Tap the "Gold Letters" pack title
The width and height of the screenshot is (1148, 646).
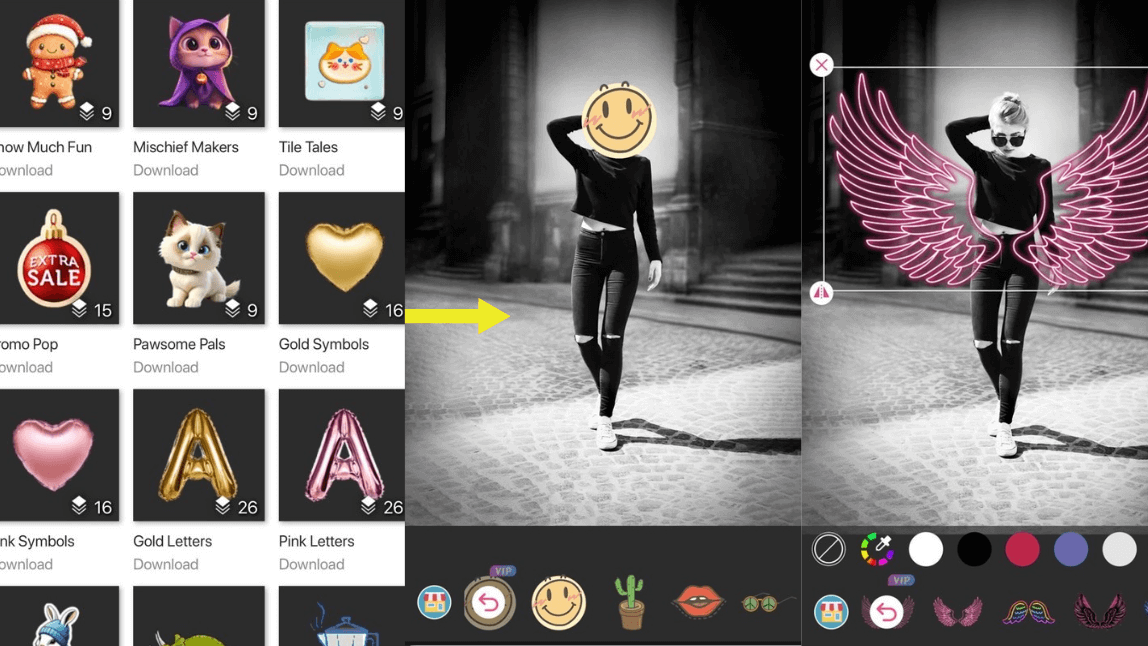173,541
